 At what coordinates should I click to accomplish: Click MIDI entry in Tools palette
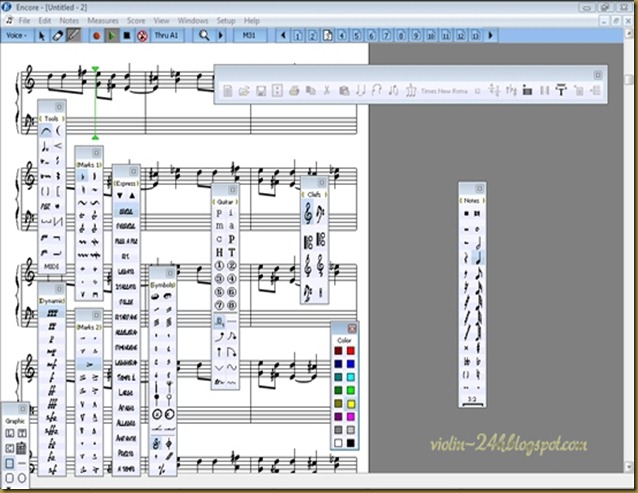pyautogui.click(x=51, y=267)
